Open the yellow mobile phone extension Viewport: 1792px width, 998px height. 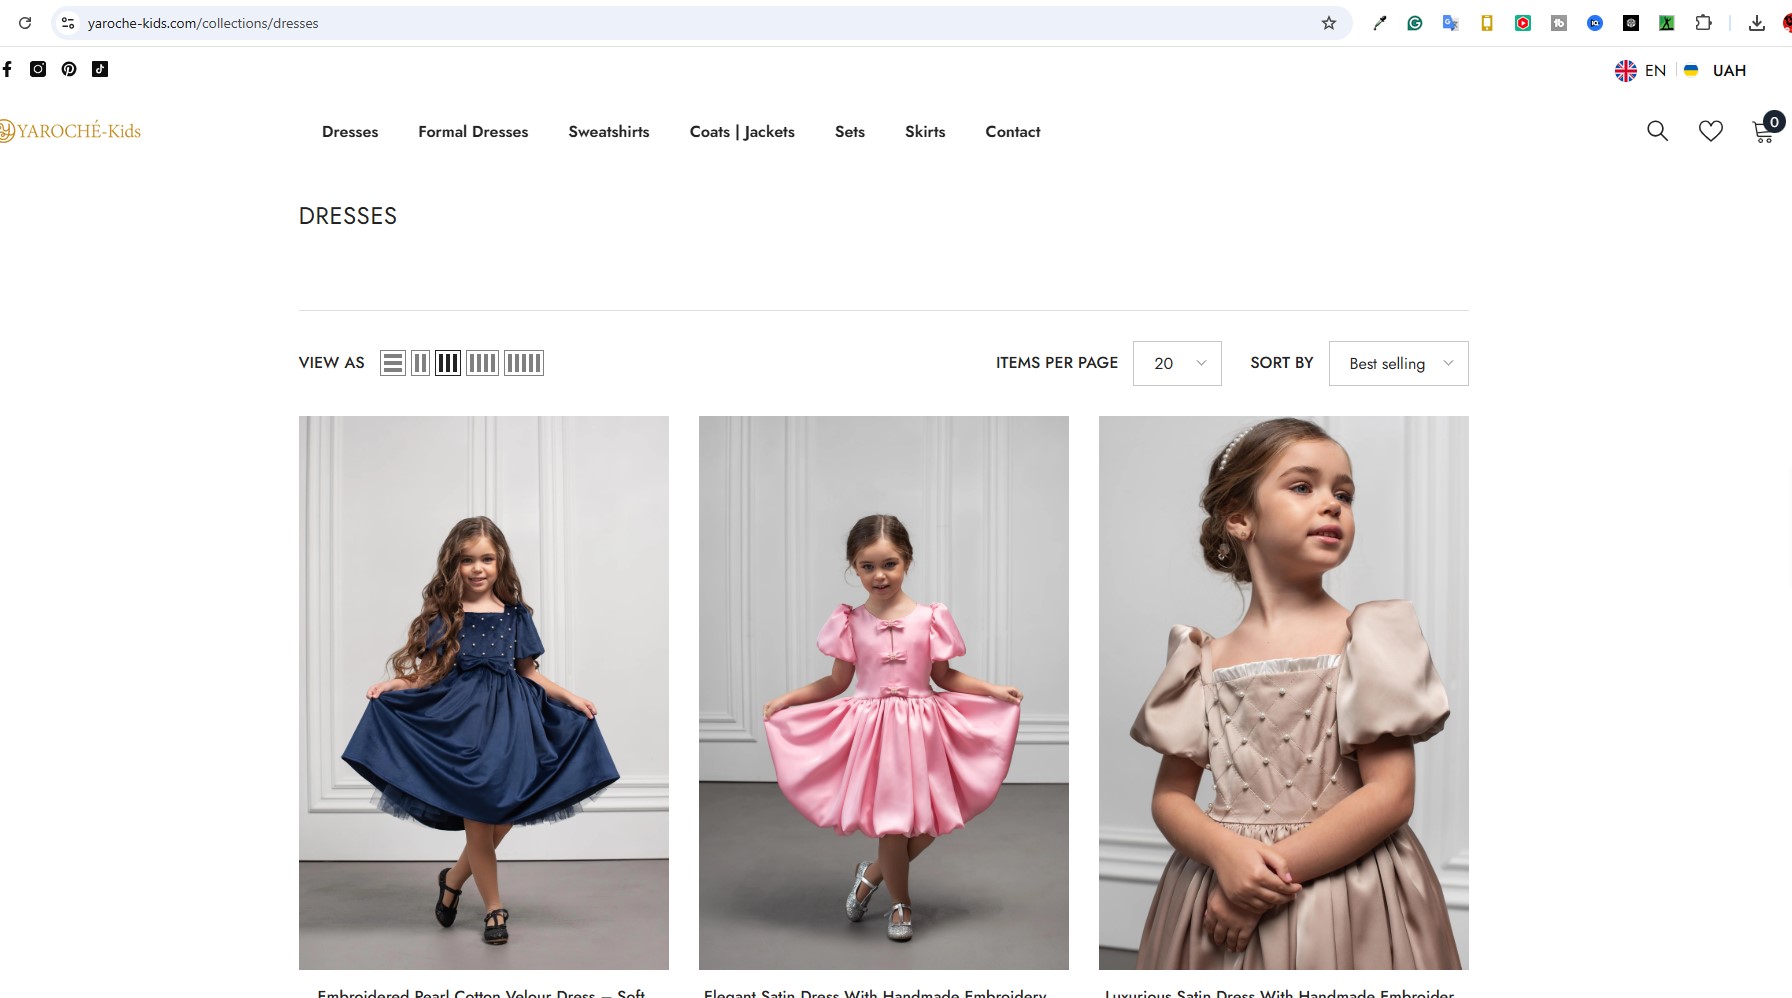click(x=1487, y=23)
